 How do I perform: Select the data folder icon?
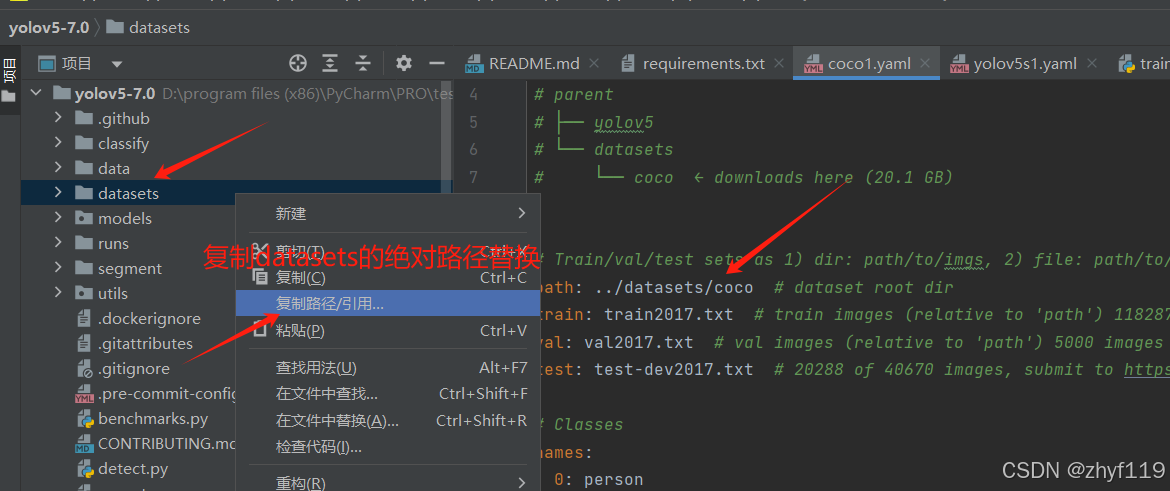(x=84, y=169)
